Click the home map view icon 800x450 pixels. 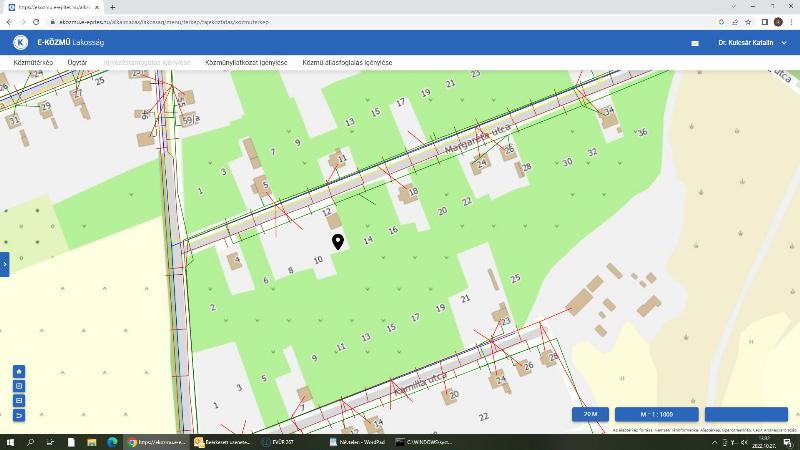point(19,371)
